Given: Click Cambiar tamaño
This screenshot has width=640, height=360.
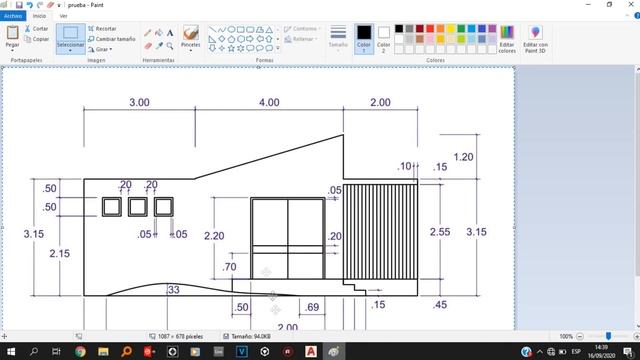Looking at the screenshot, I should point(111,39).
